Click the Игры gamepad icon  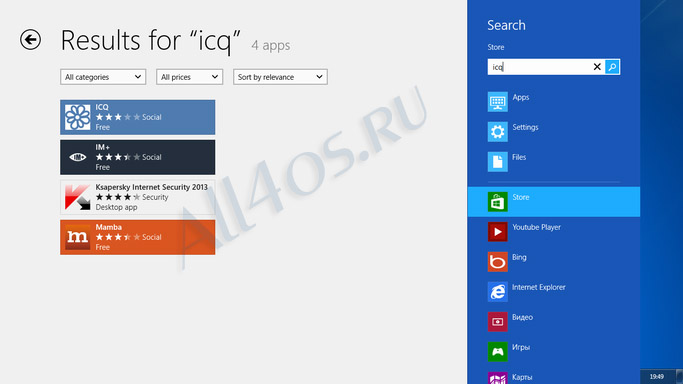(x=497, y=352)
